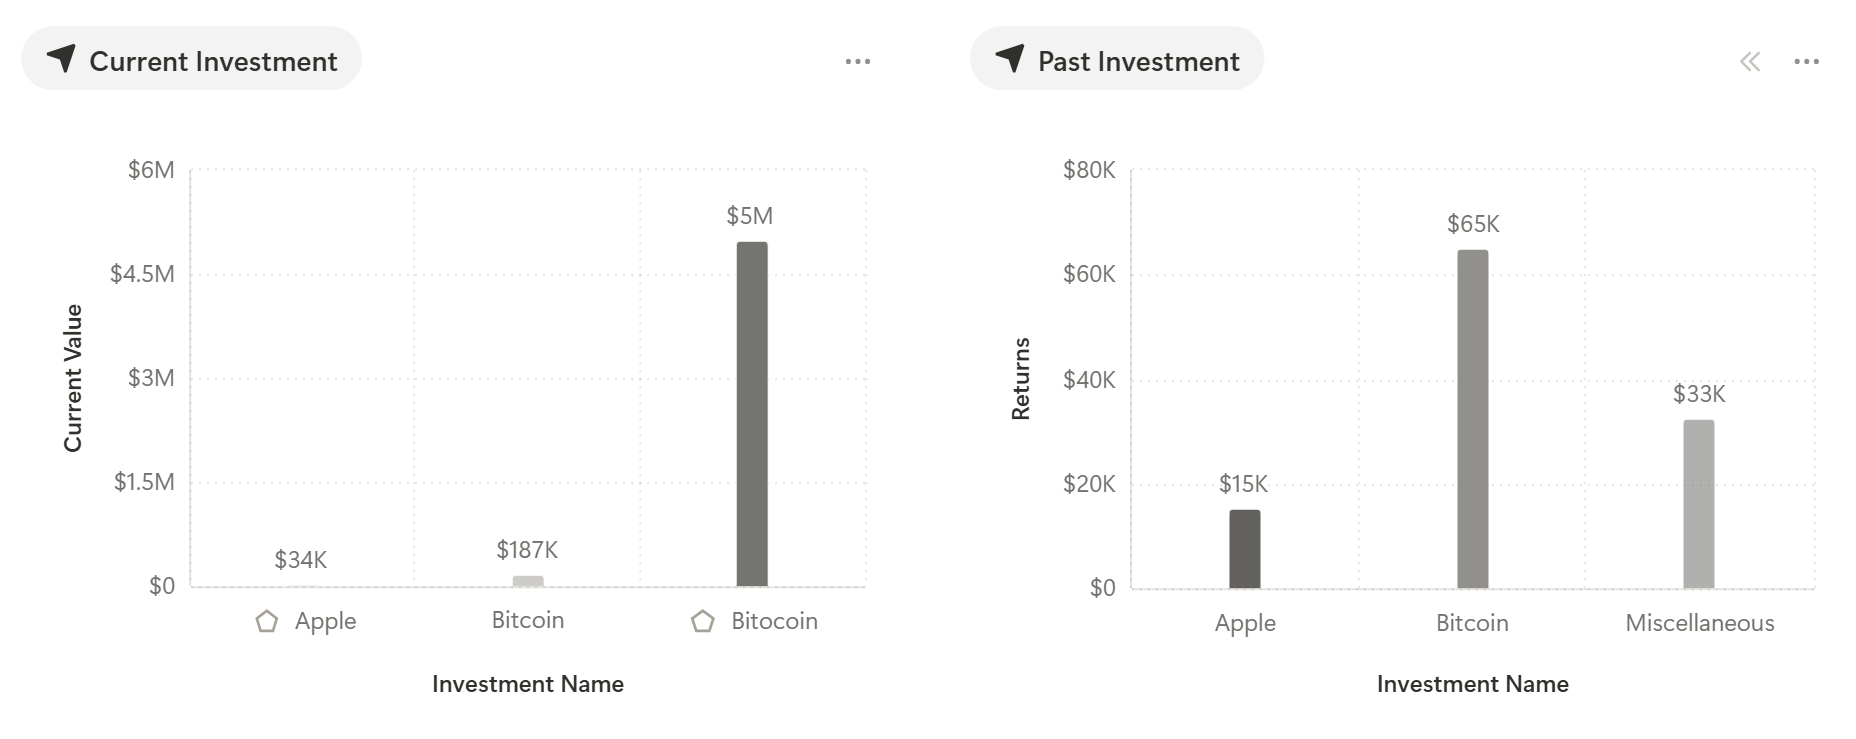Click the Current Value axis title
Image resolution: width=1856 pixels, height=739 pixels.
coord(73,378)
